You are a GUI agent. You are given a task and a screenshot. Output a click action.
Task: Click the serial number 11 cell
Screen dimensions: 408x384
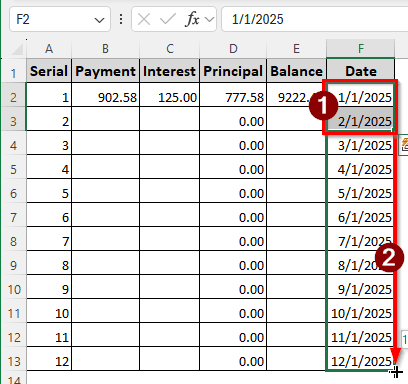tap(49, 335)
